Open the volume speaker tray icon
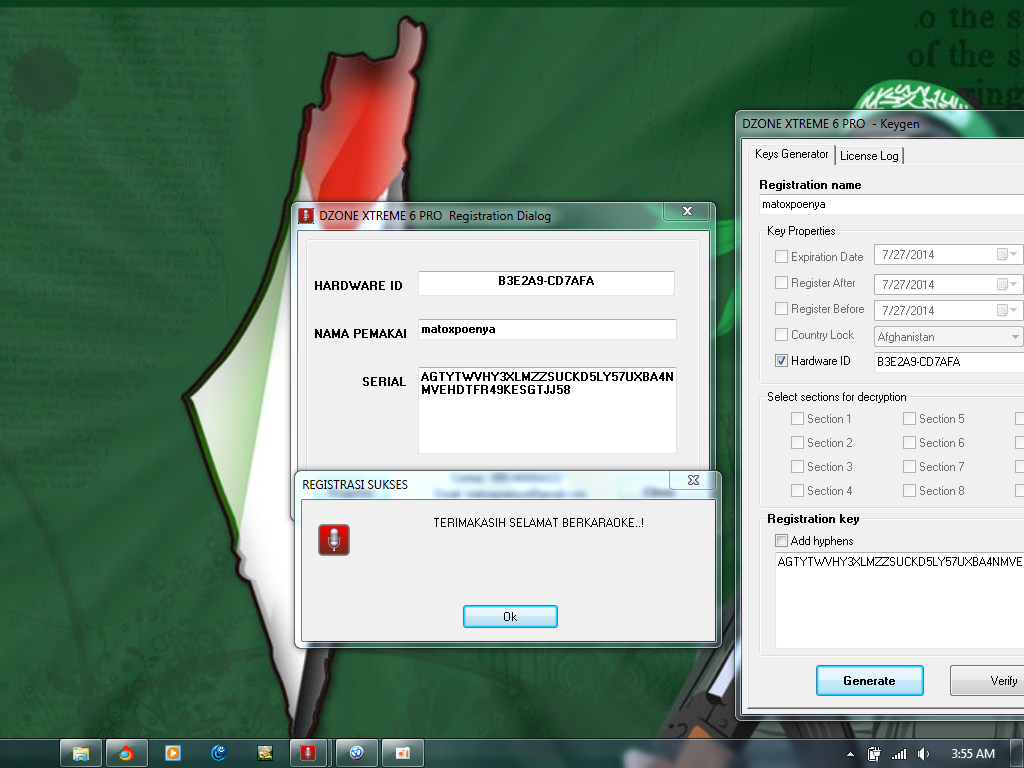Viewport: 1024px width, 768px height. 923,754
